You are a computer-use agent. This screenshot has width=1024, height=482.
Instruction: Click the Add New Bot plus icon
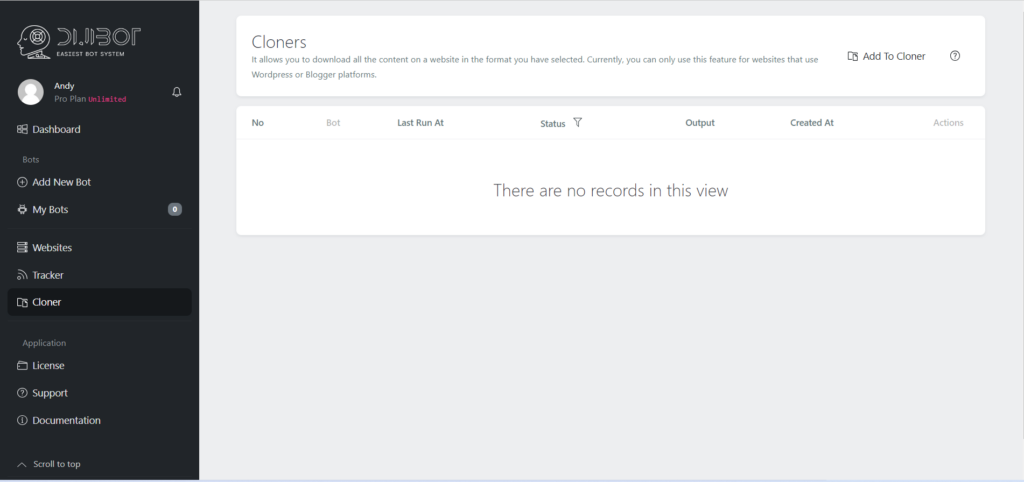coord(22,182)
